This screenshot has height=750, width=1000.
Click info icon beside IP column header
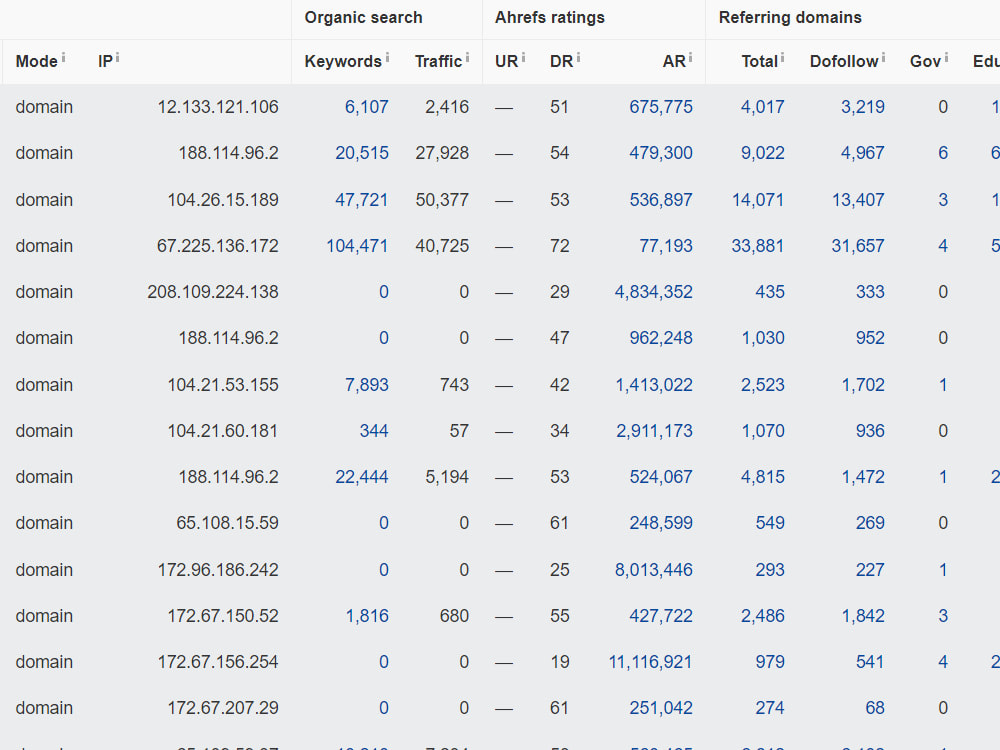click(117, 57)
